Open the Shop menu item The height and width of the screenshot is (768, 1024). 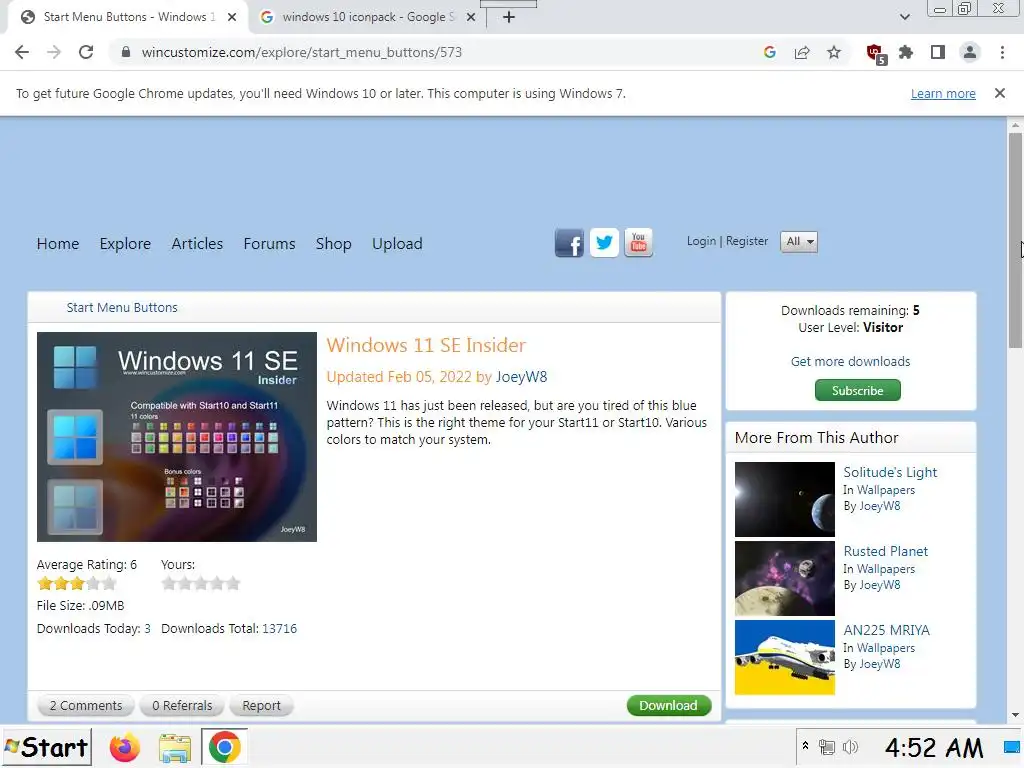pyautogui.click(x=334, y=244)
